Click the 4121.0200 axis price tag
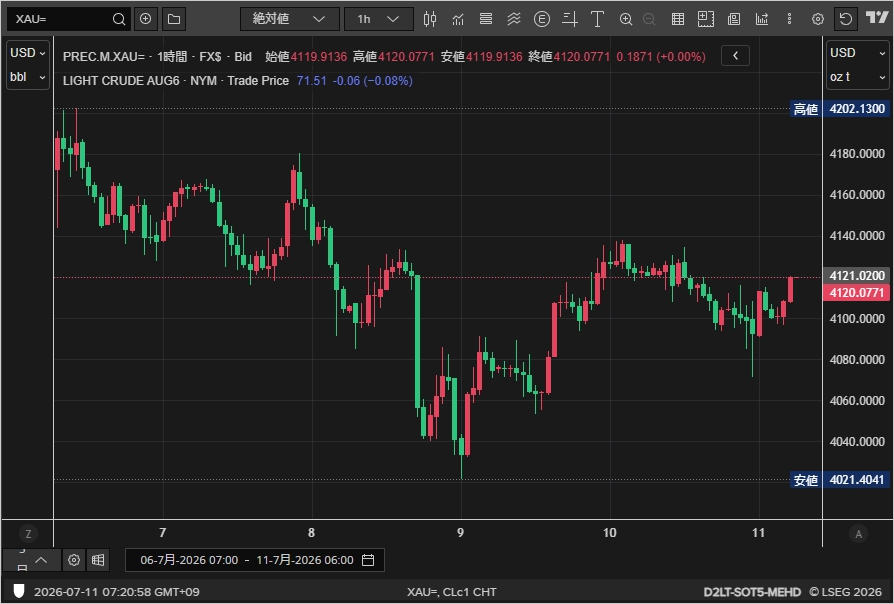This screenshot has height=604, width=894. click(856, 275)
